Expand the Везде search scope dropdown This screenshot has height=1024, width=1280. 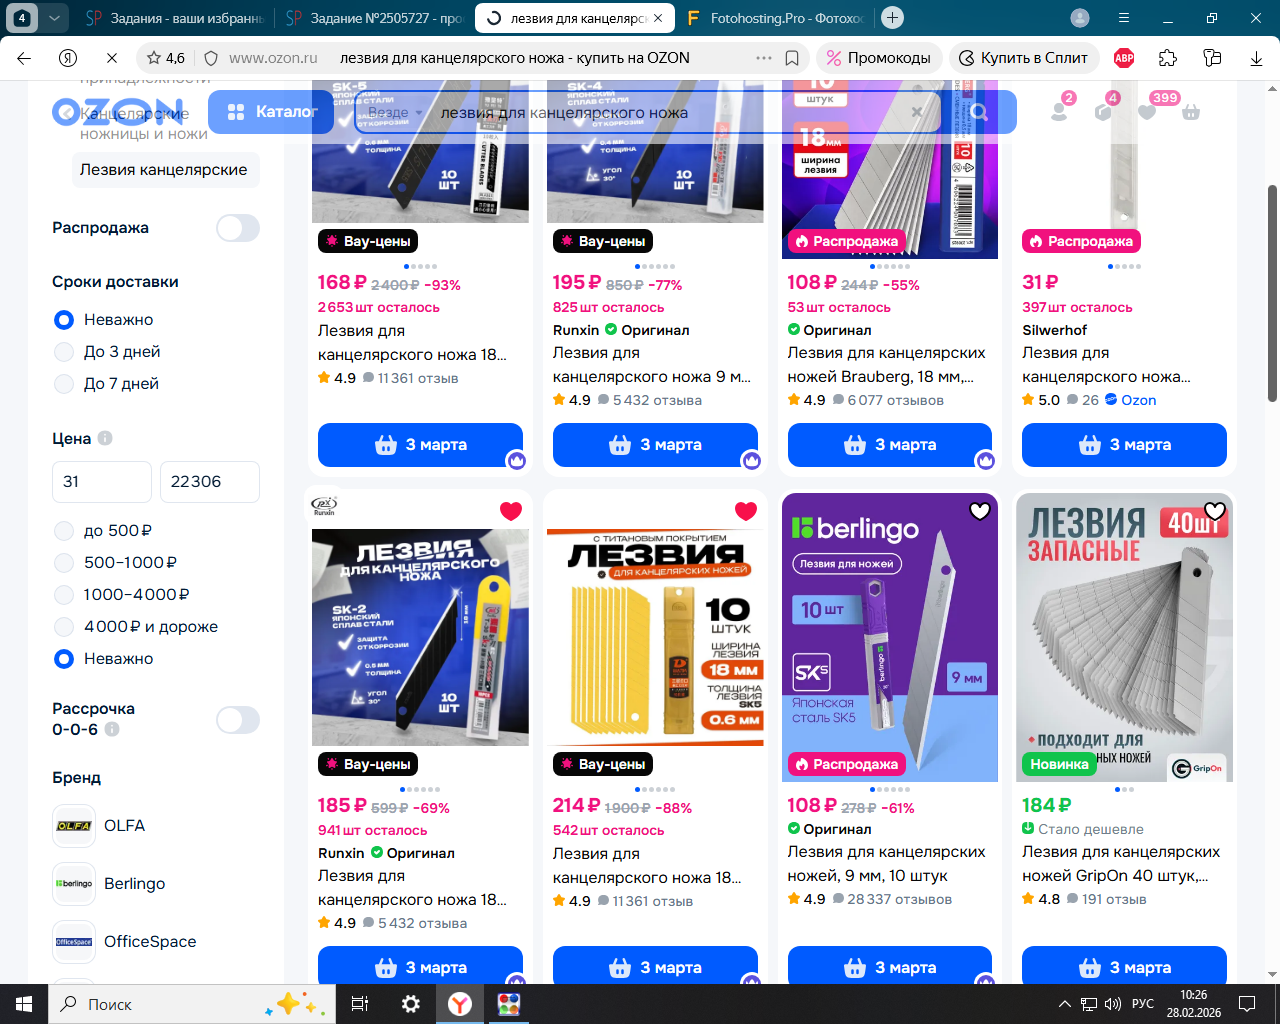coord(394,113)
